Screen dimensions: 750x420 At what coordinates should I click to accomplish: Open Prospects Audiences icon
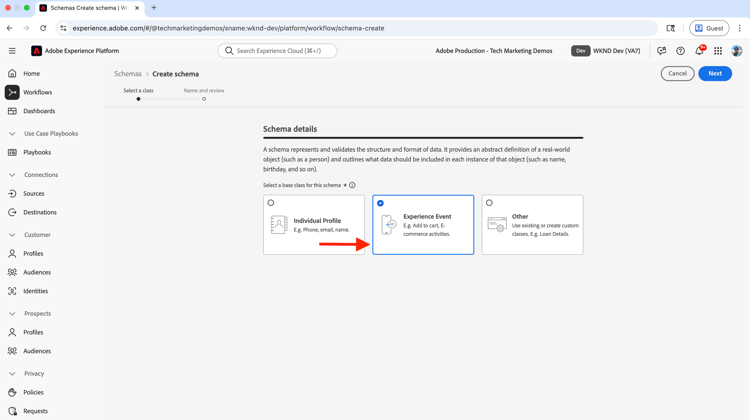(x=12, y=351)
